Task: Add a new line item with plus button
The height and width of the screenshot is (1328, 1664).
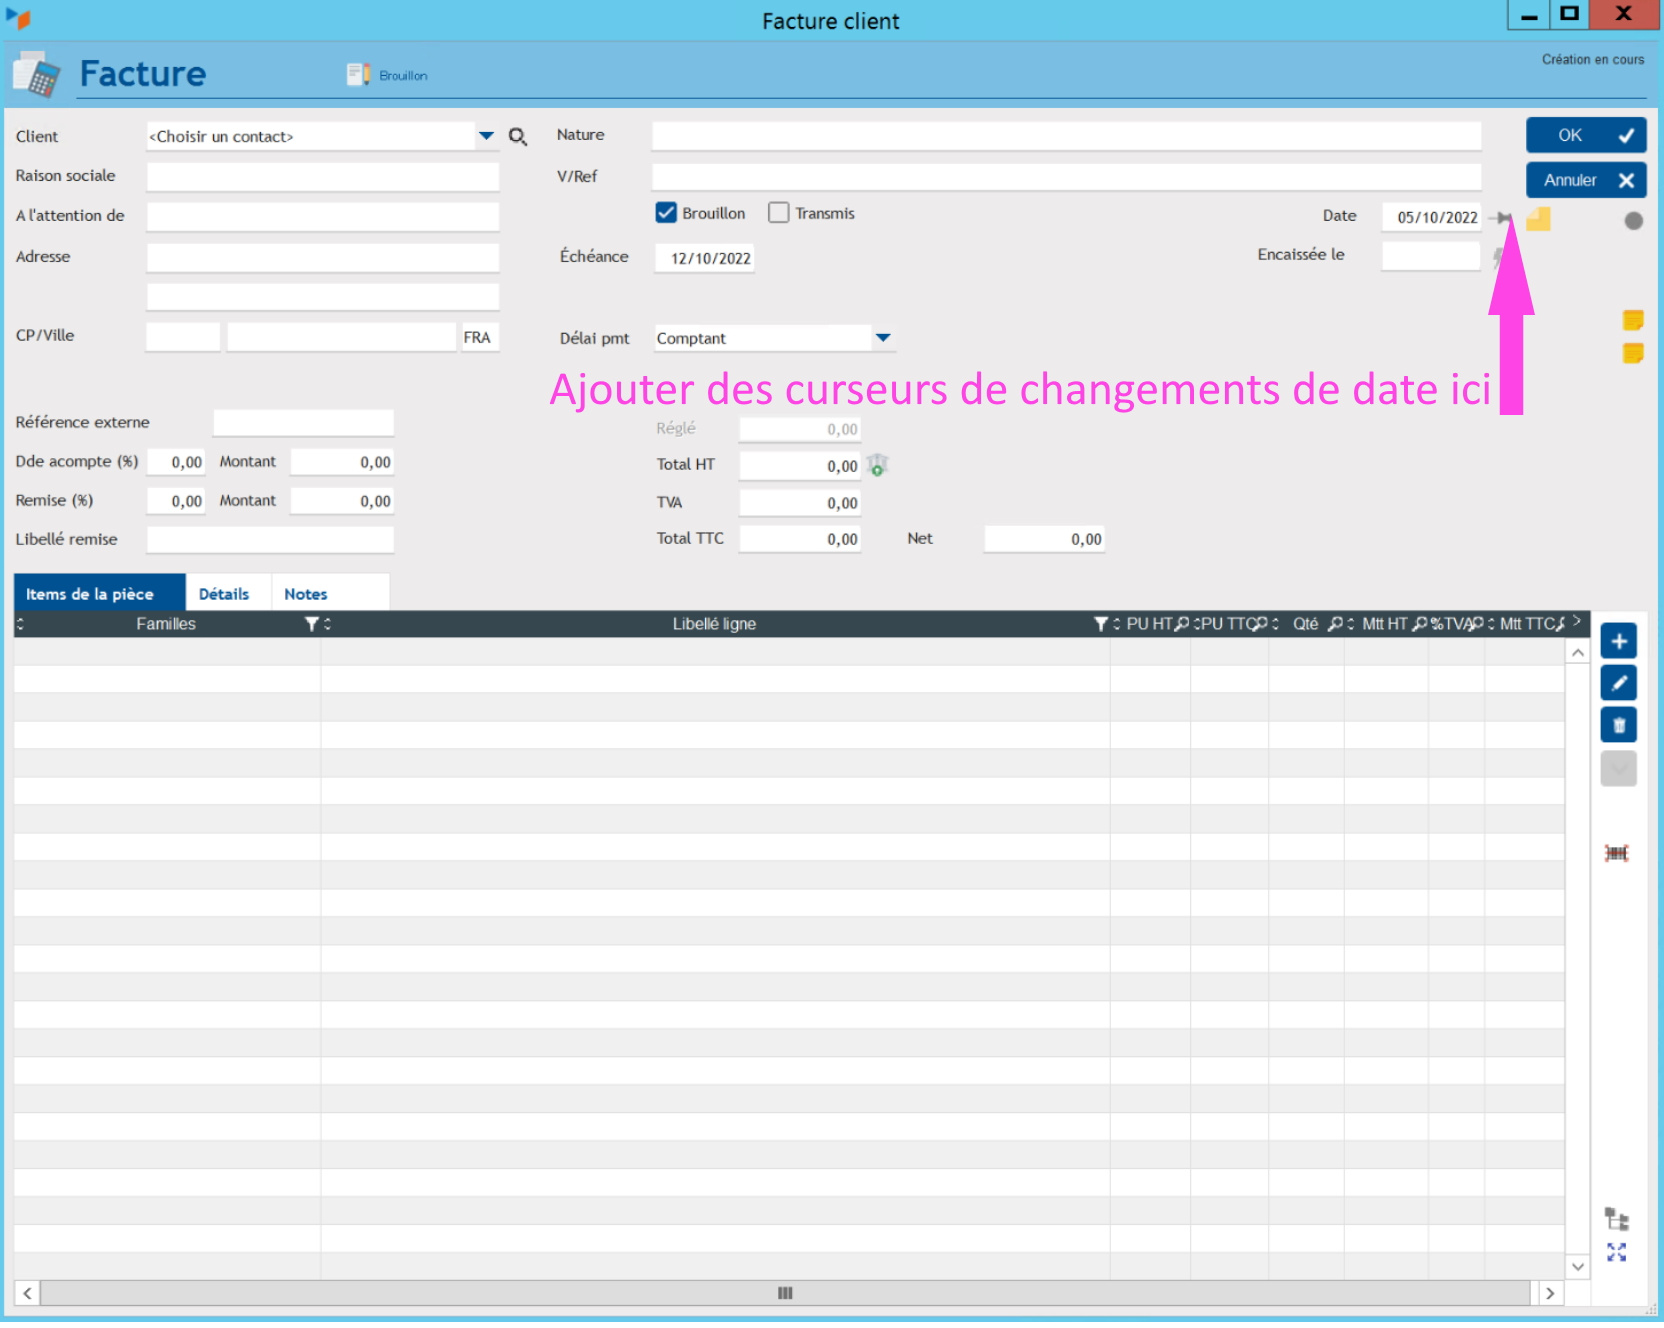Action: (1618, 641)
